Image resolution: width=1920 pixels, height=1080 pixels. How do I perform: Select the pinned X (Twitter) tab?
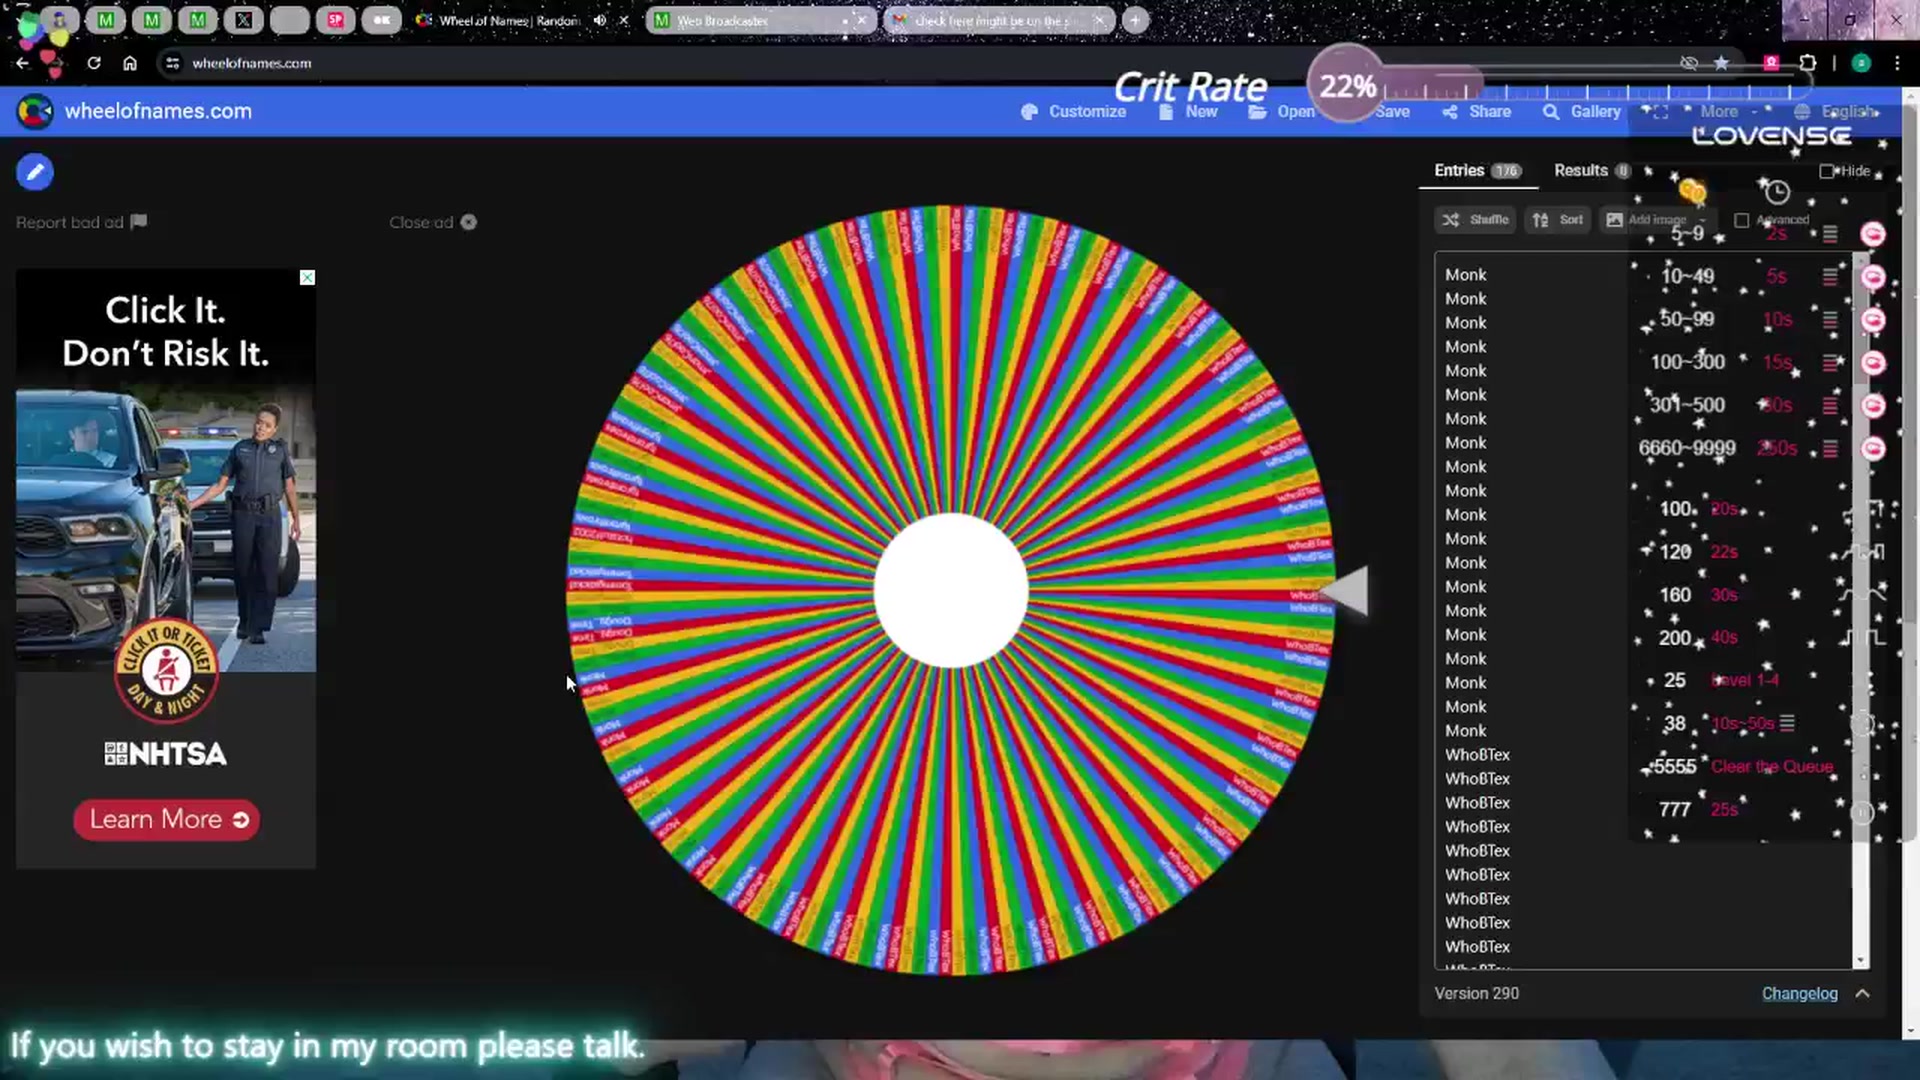tap(243, 20)
